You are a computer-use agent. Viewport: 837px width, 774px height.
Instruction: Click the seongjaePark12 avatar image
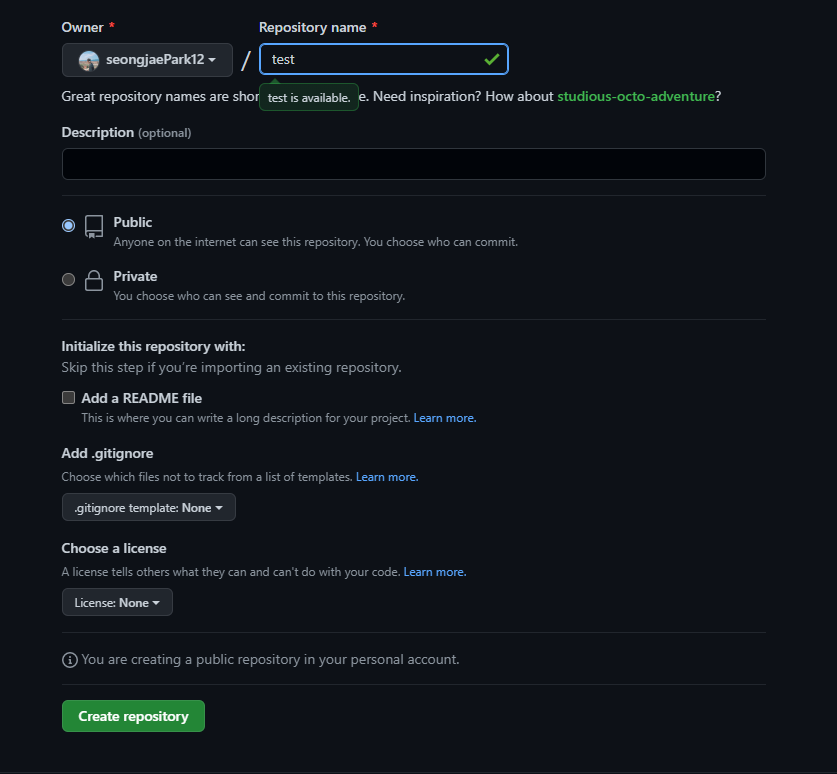click(x=89, y=60)
